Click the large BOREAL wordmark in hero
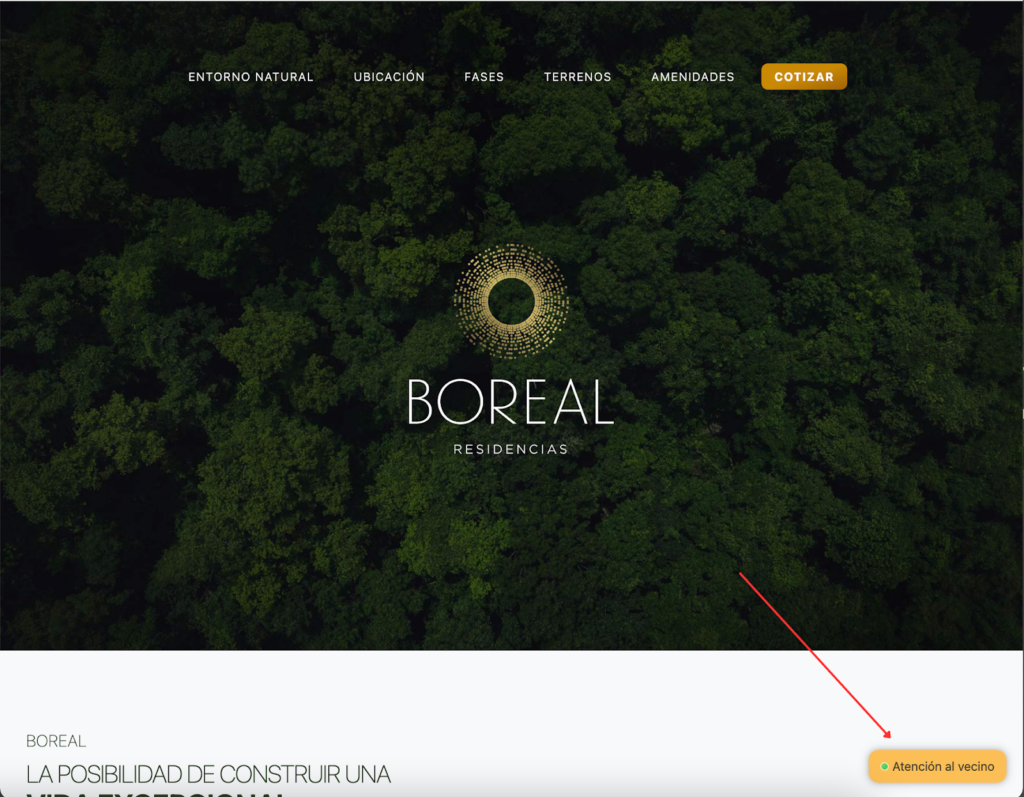1024x797 pixels. [510, 402]
